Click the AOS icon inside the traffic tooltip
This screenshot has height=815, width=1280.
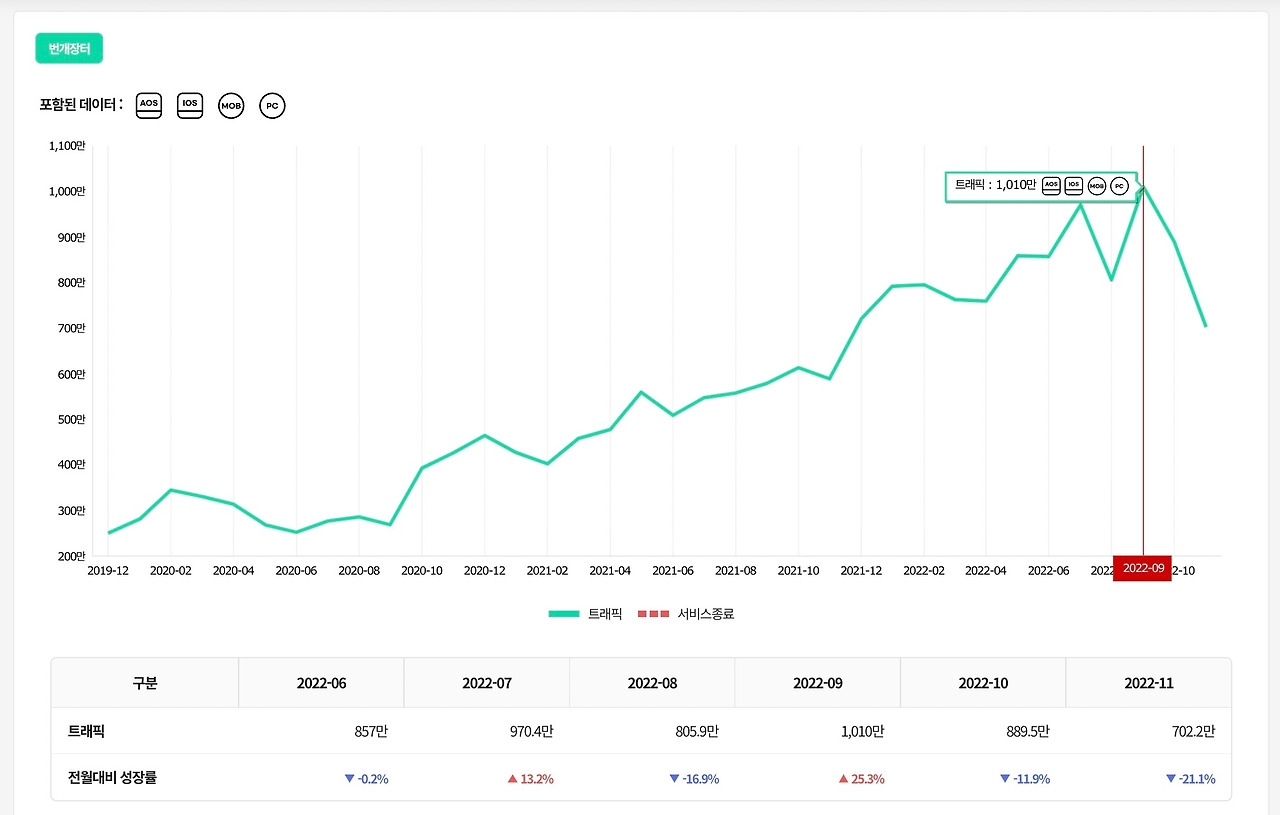pos(1051,185)
